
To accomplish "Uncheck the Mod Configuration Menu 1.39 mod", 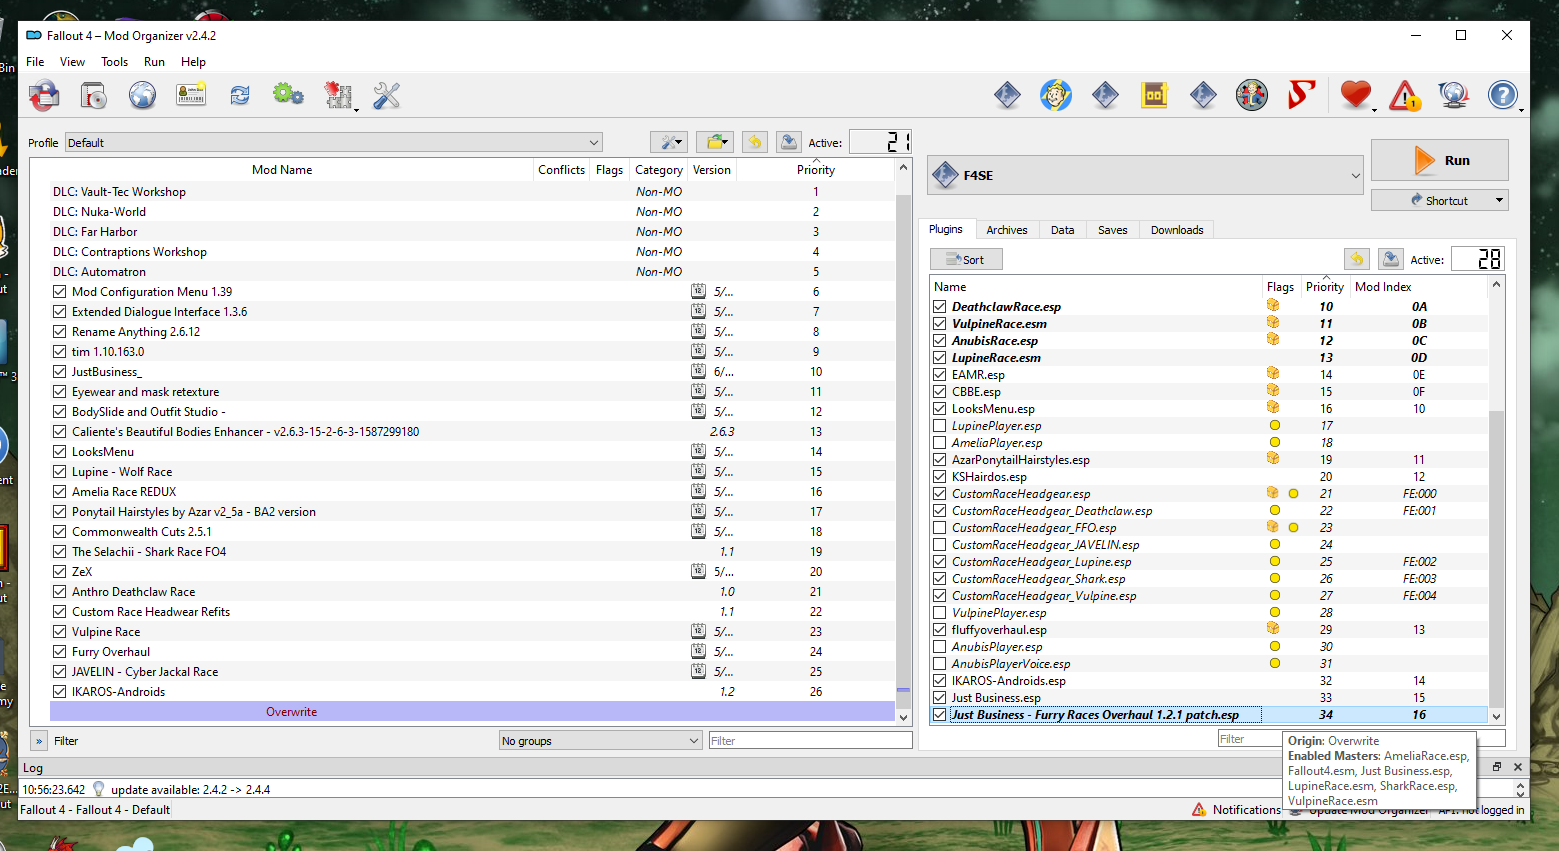I will click(x=60, y=292).
